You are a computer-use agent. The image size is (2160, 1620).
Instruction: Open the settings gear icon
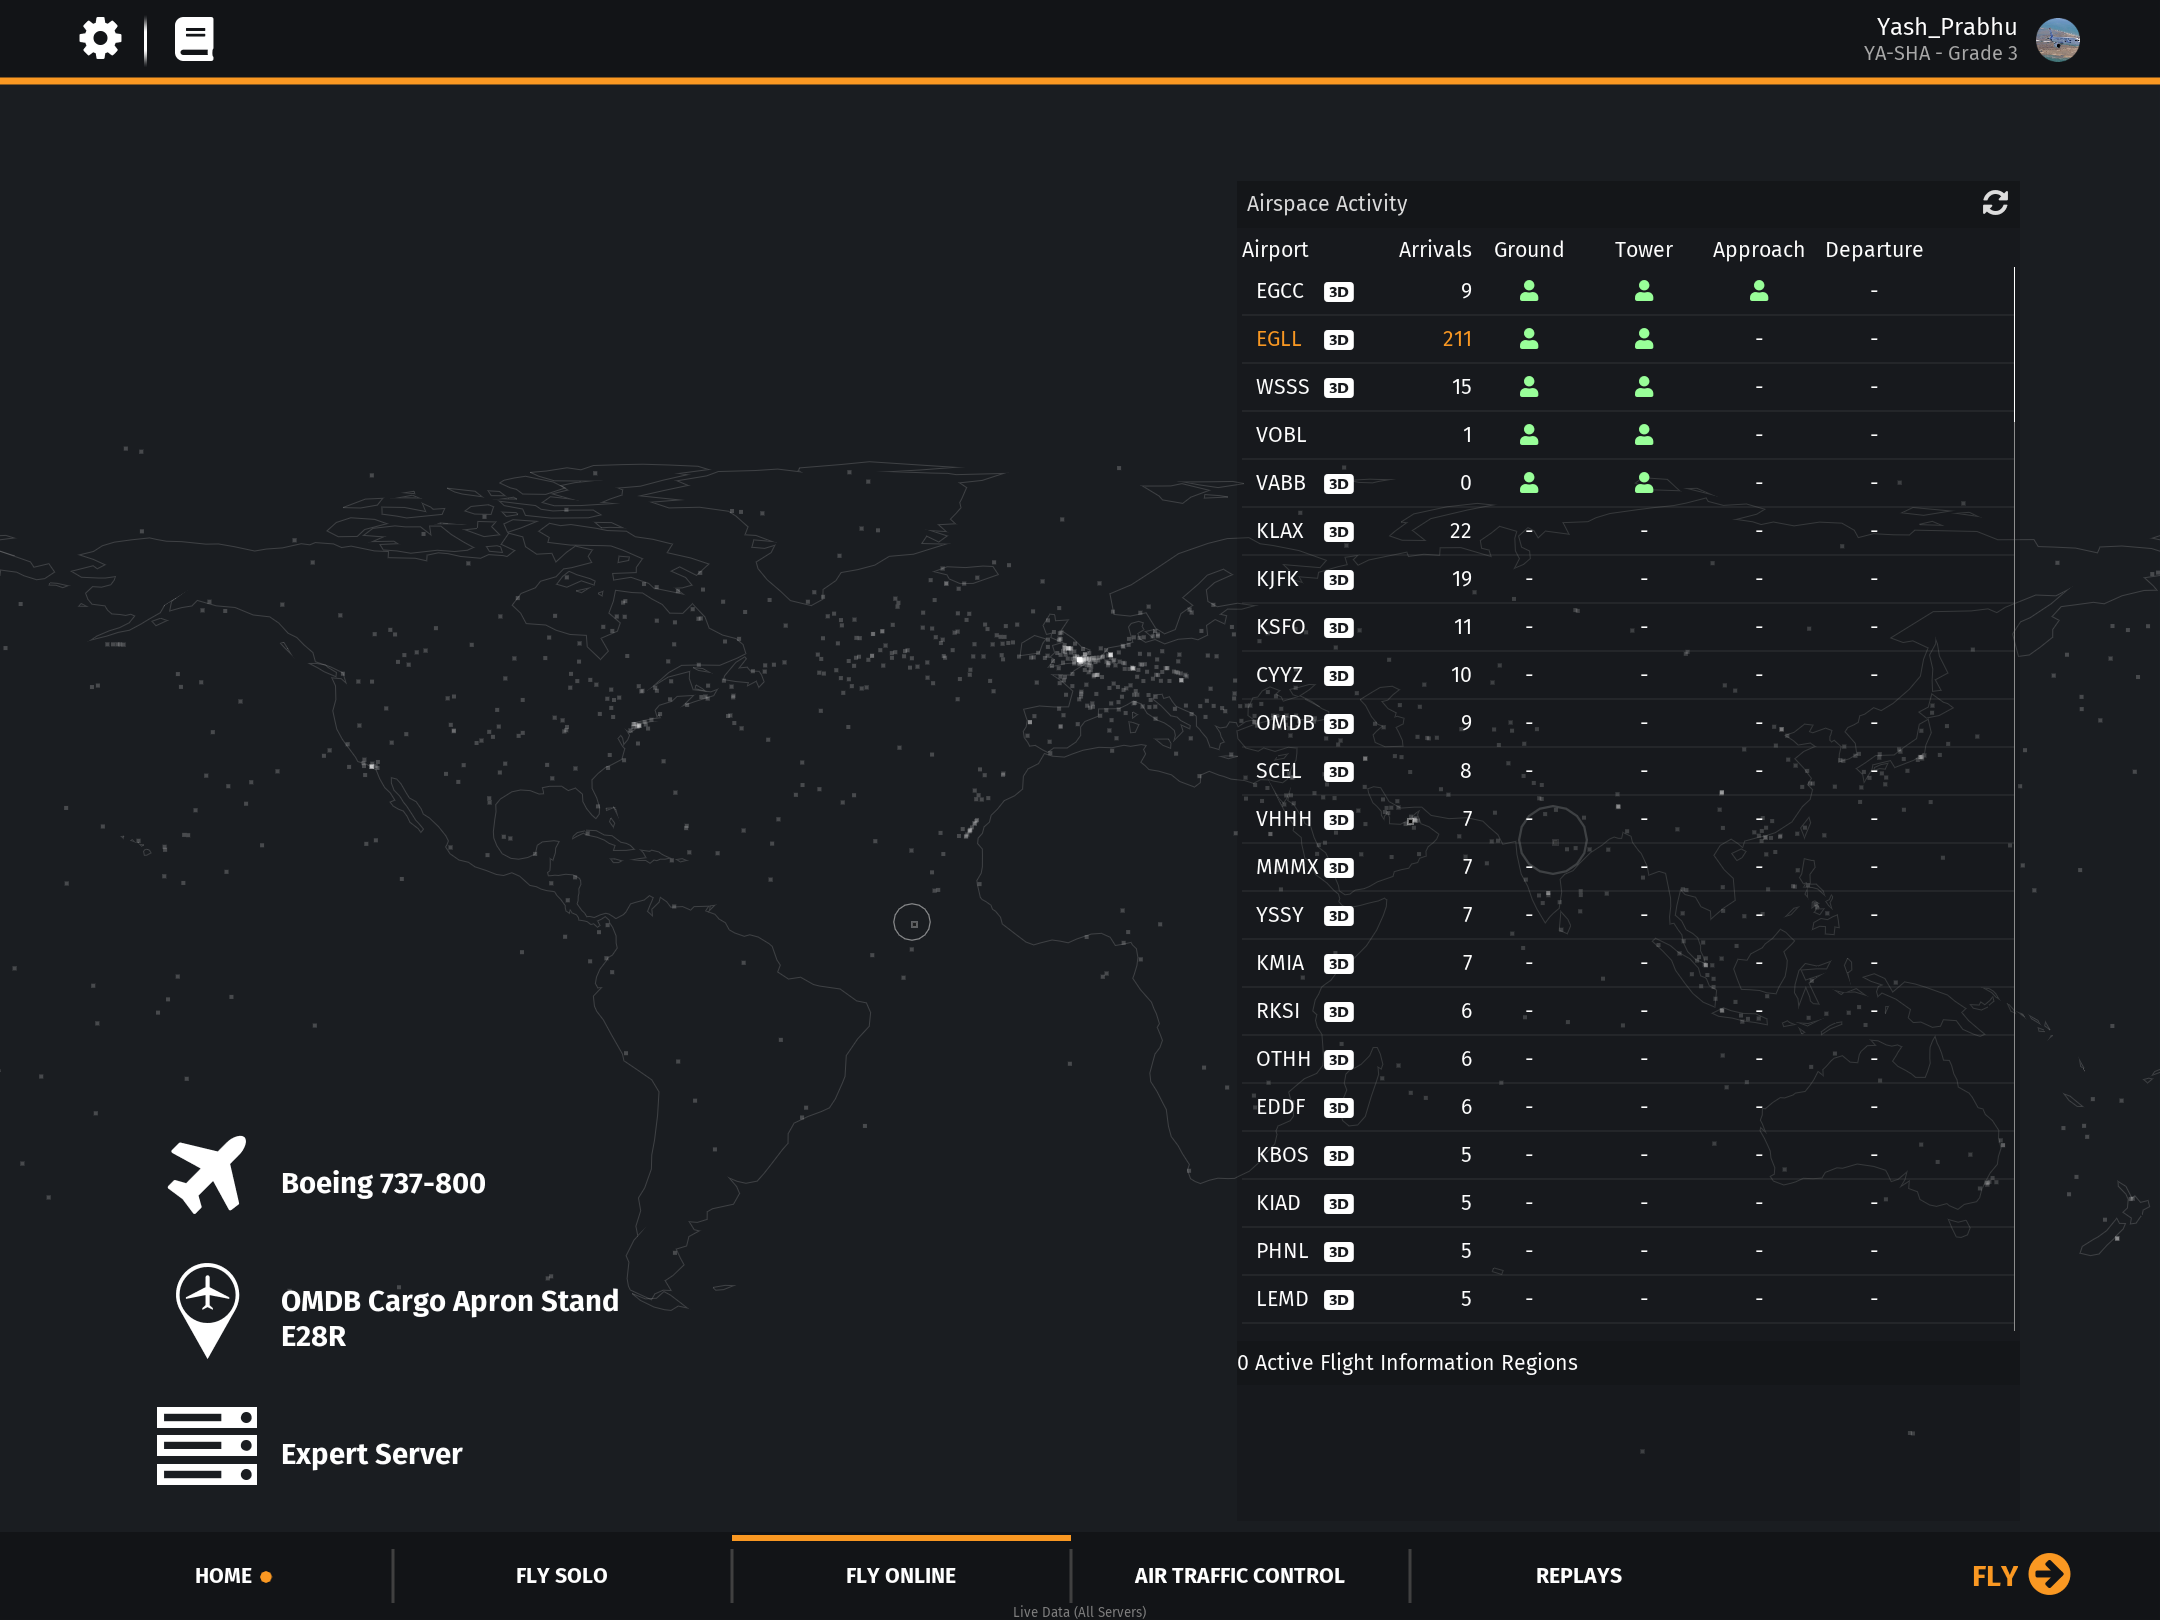coord(100,39)
